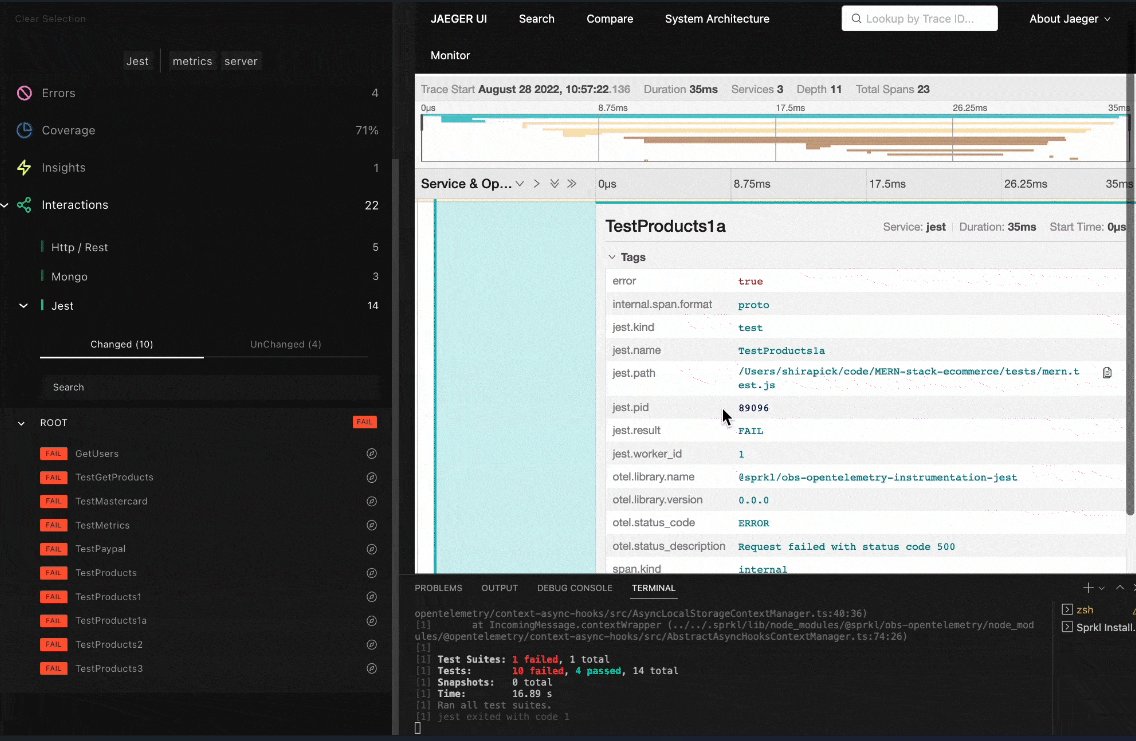Select the server filter tag
This screenshot has height=741, width=1136.
(241, 61)
